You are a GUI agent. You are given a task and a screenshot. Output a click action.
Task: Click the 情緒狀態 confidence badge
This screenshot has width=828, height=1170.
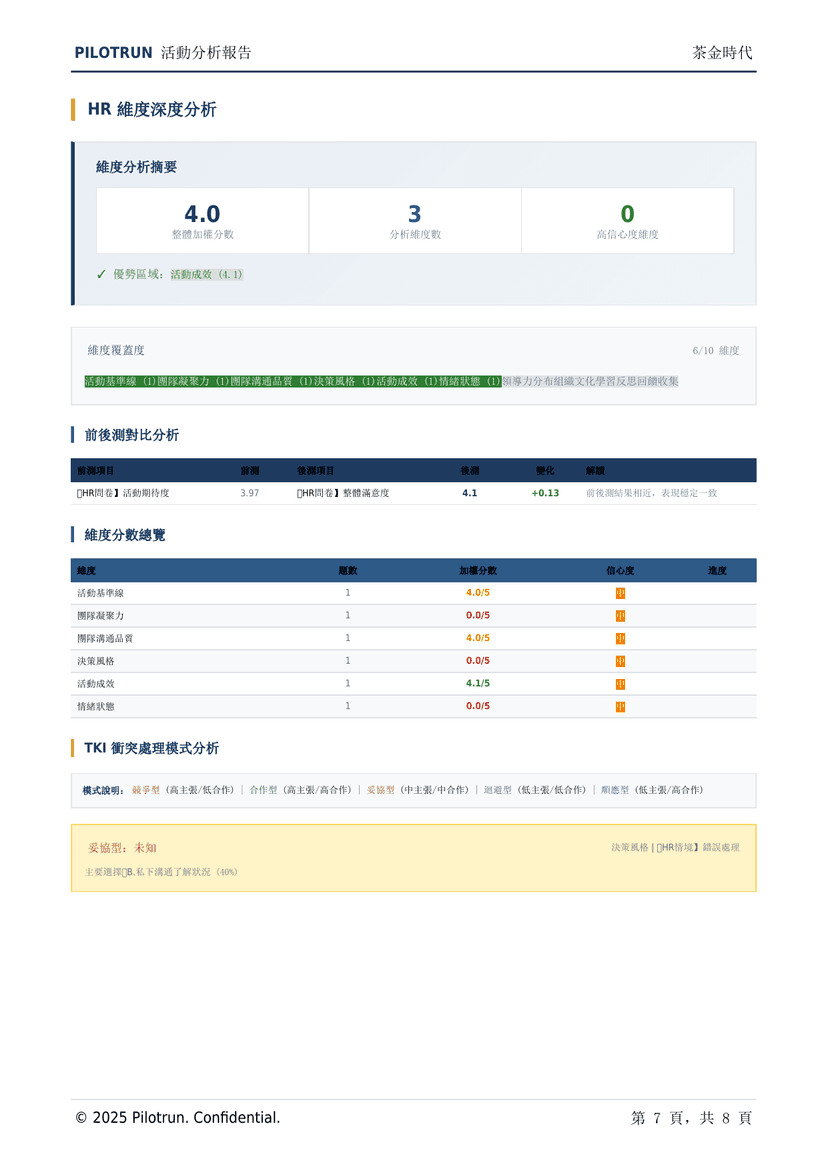[619, 706]
